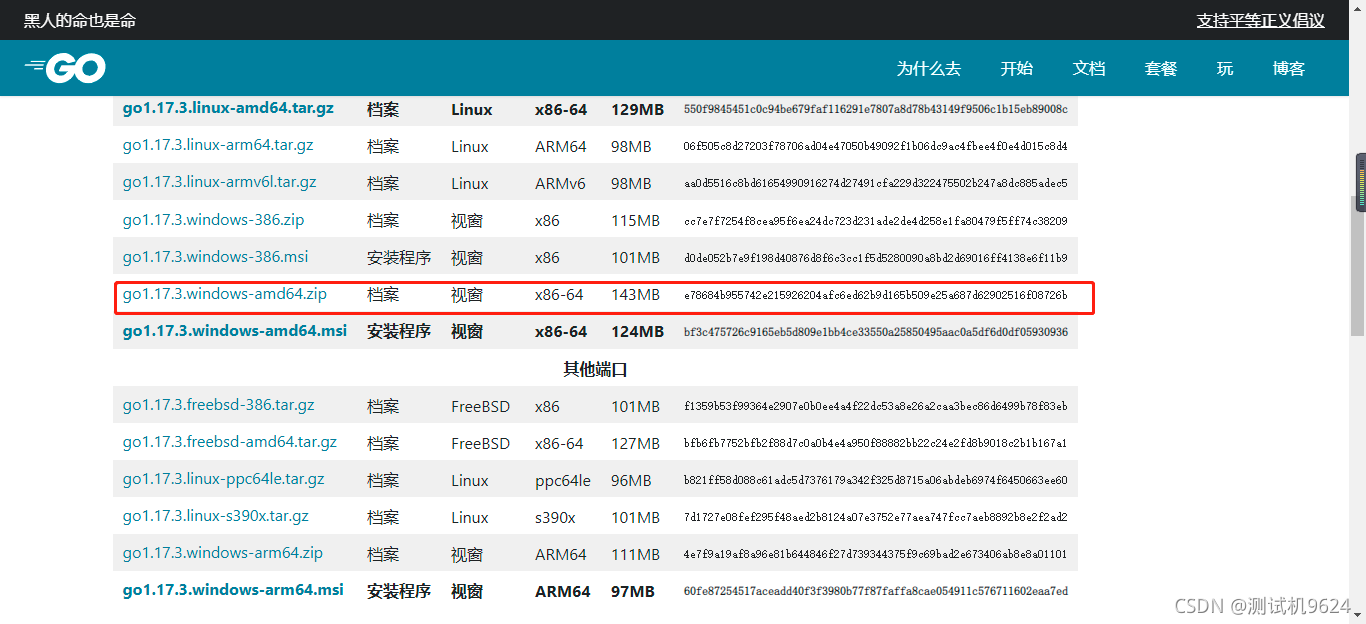This screenshot has width=1366, height=624.
Task: Click the ppc64le architecture cell
Action: click(563, 481)
